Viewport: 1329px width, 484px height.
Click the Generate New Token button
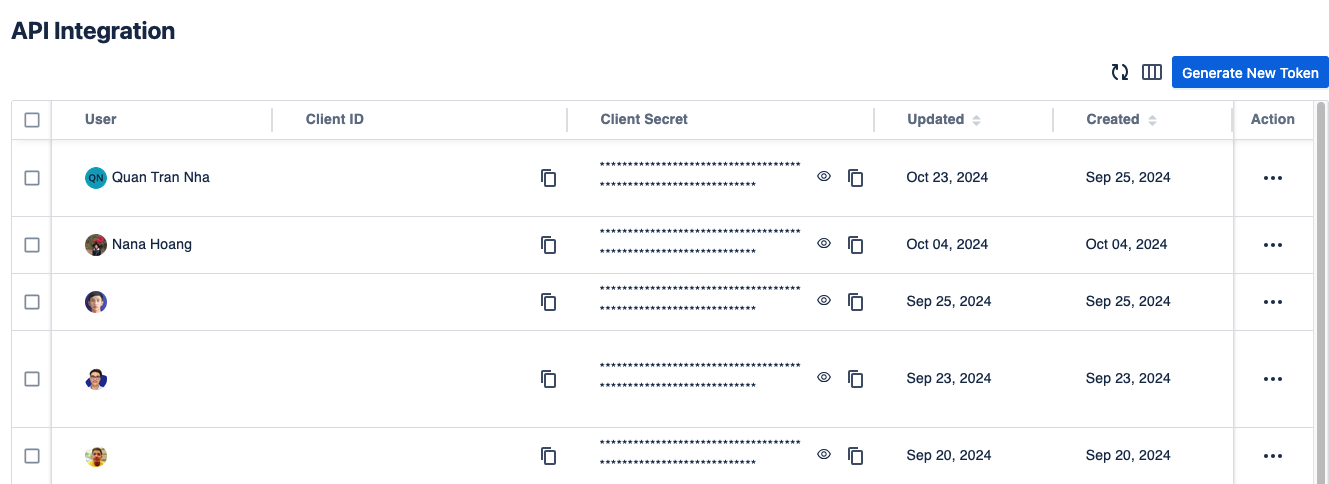click(1250, 73)
